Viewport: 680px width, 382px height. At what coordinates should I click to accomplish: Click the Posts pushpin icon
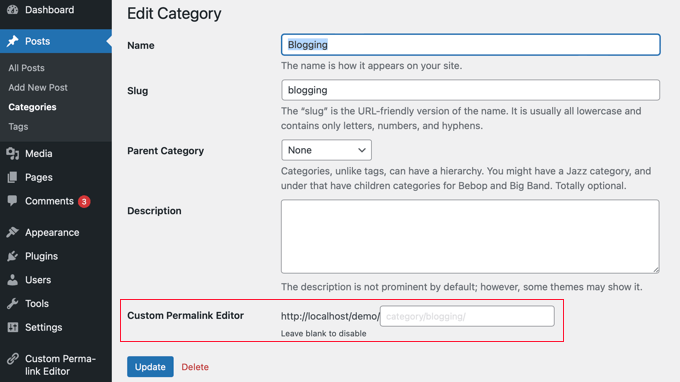(13, 41)
